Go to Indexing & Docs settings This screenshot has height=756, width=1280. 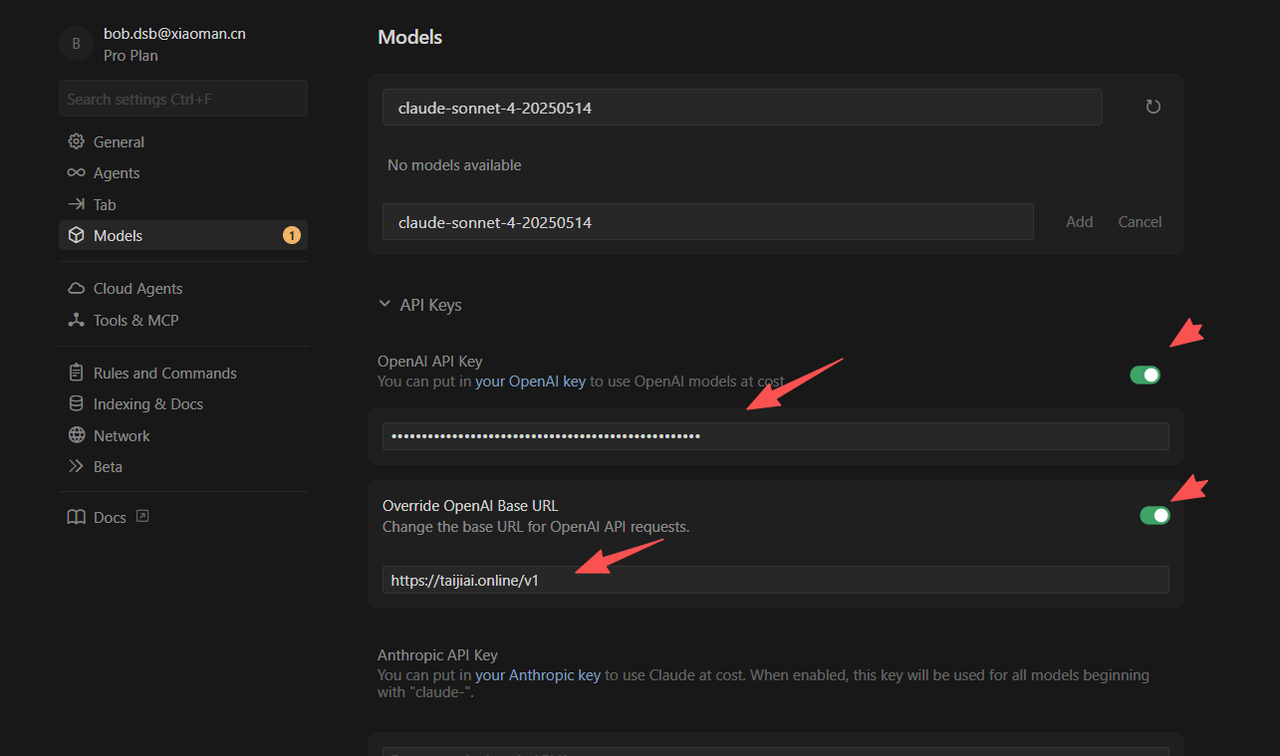183,404
